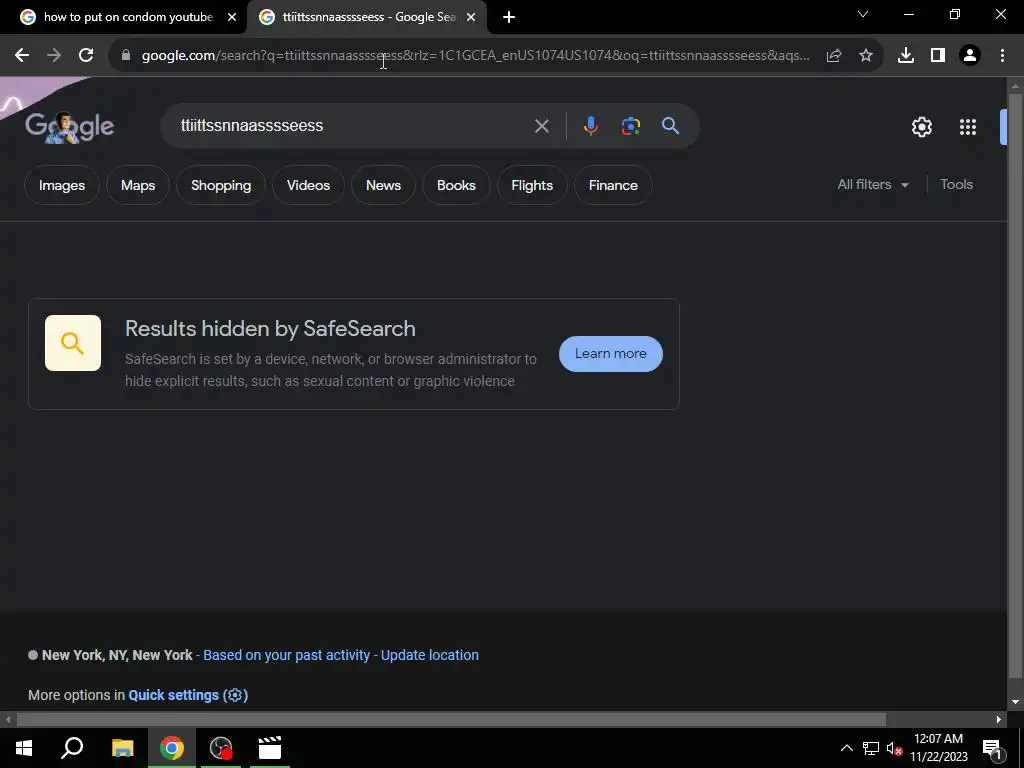Open network status tray icon
The image size is (1024, 768).
click(871, 748)
